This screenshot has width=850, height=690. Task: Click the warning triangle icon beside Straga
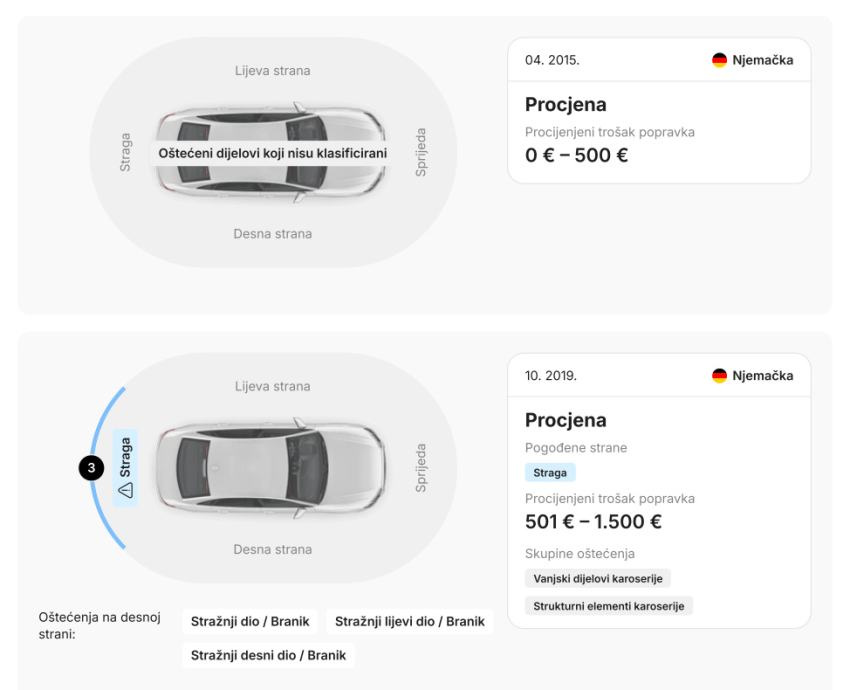[x=126, y=490]
